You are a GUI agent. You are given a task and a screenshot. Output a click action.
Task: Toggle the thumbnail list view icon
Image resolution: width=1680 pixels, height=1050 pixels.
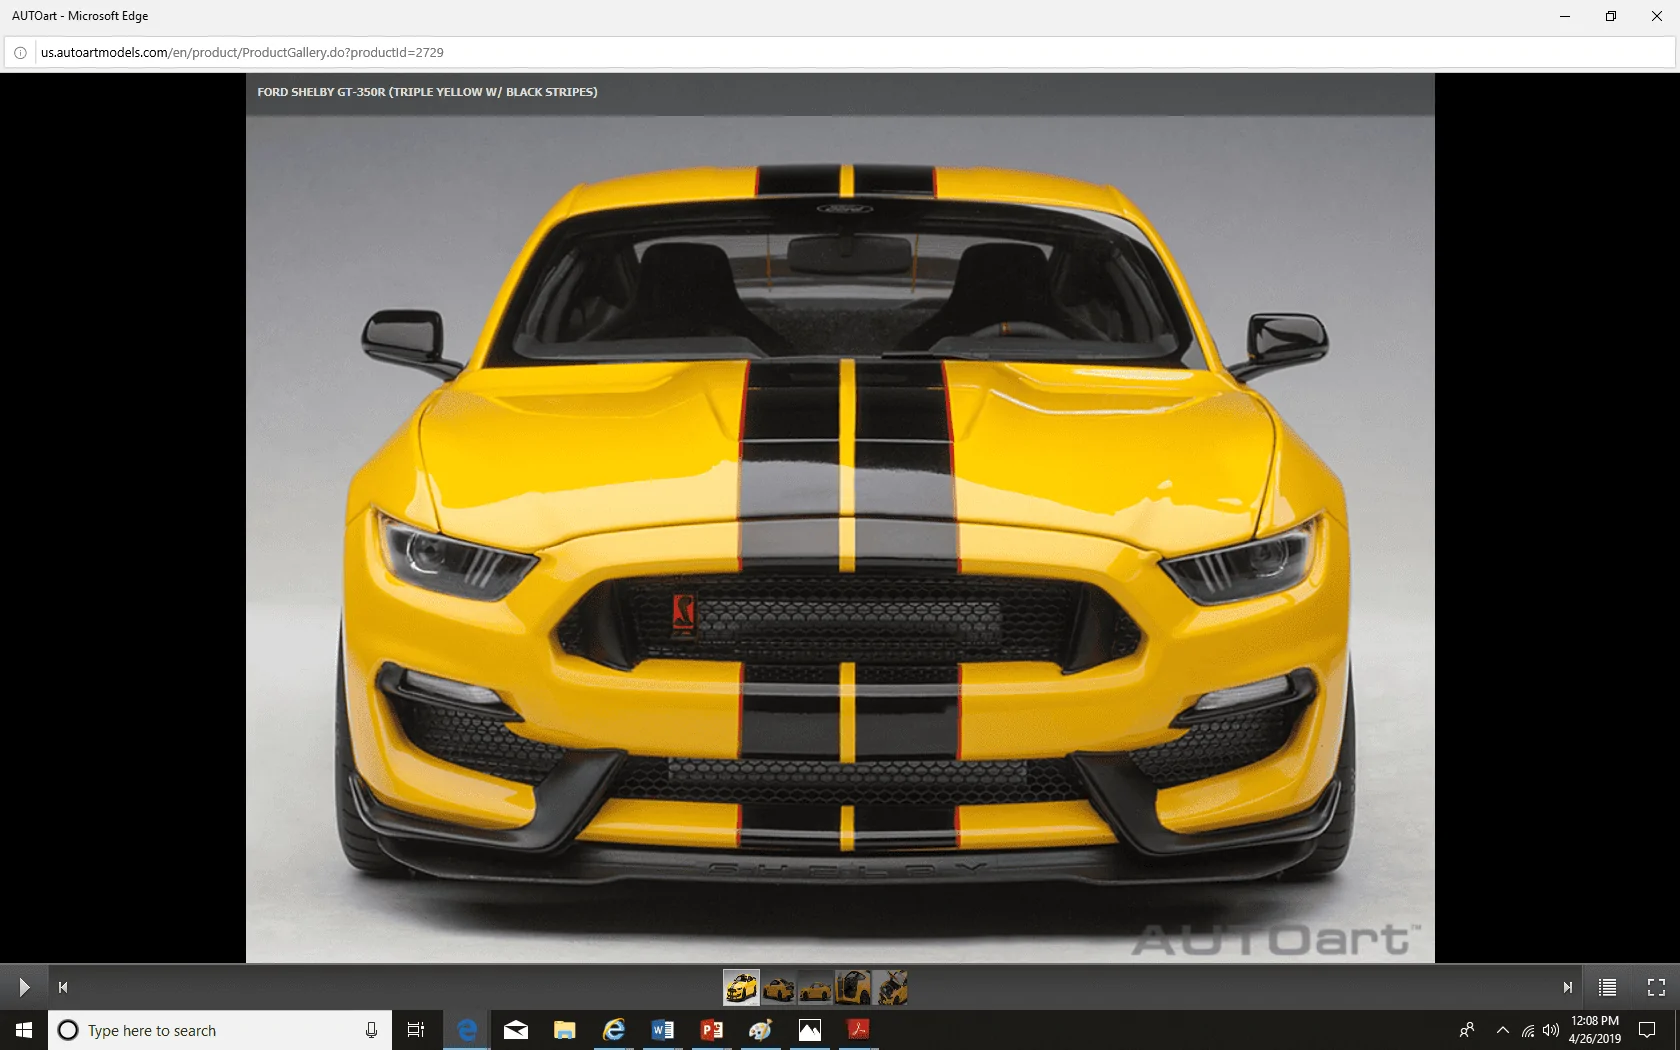1607,987
